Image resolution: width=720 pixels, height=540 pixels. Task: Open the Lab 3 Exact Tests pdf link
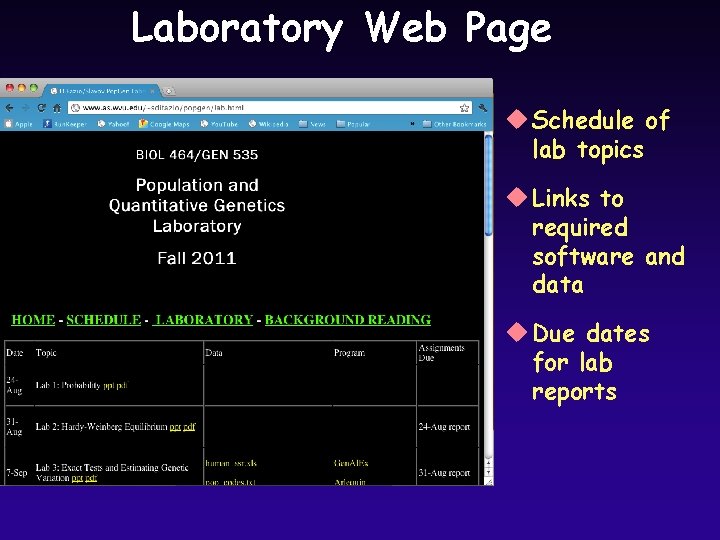point(91,478)
